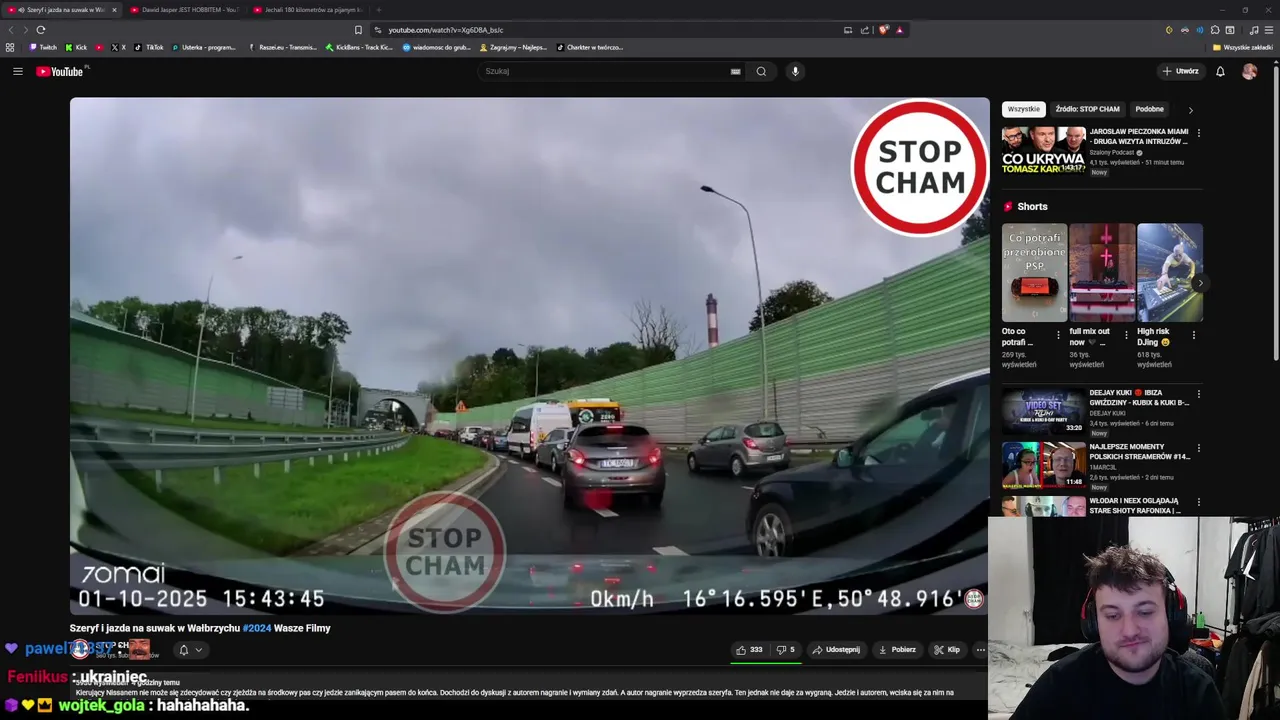Open the X bookmark

coord(118,47)
